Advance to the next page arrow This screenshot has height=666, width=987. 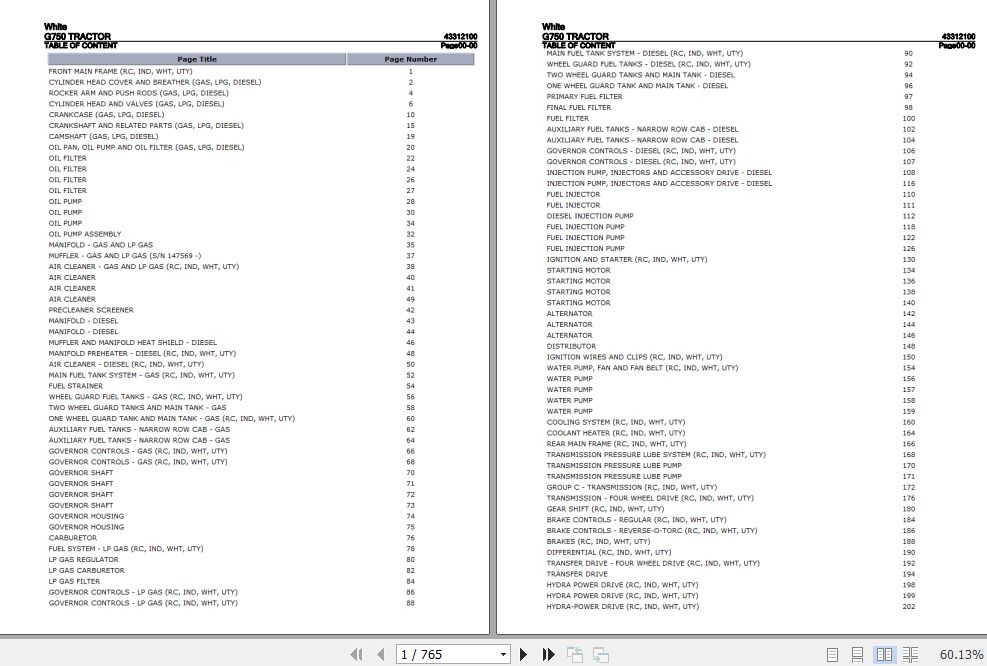pos(524,654)
